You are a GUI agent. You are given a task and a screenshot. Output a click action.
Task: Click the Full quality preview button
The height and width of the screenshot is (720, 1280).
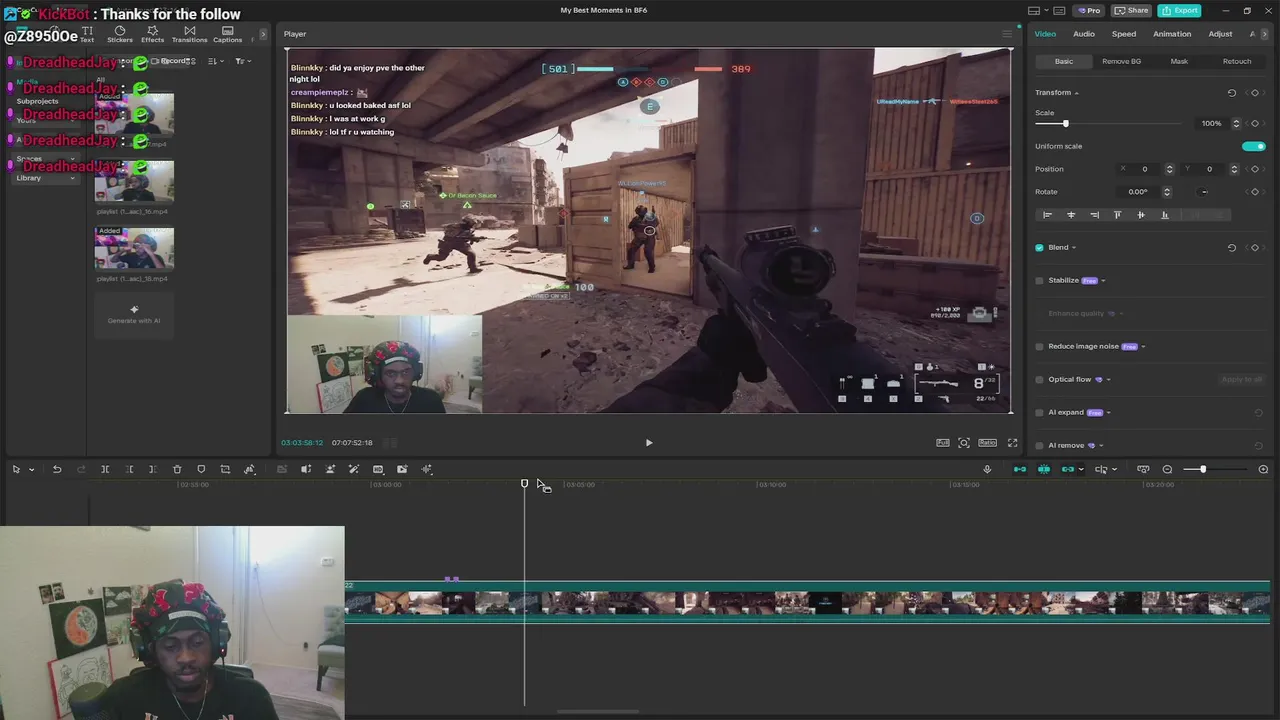click(943, 442)
